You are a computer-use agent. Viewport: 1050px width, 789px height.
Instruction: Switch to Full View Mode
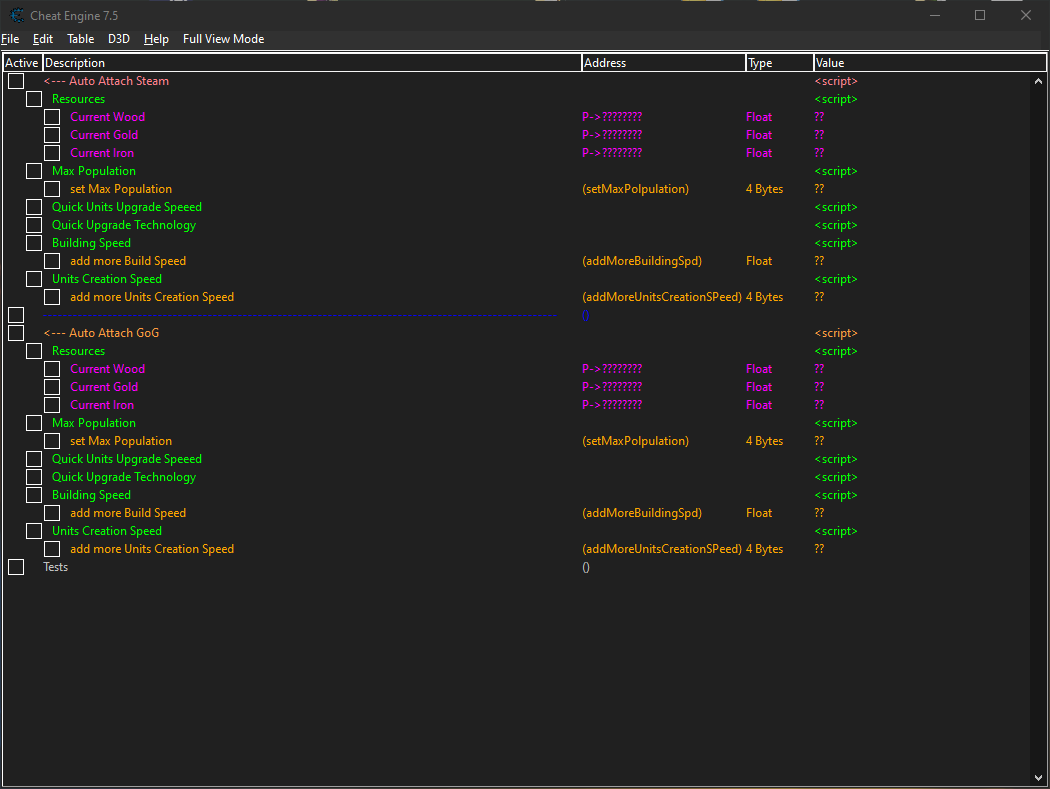point(224,39)
